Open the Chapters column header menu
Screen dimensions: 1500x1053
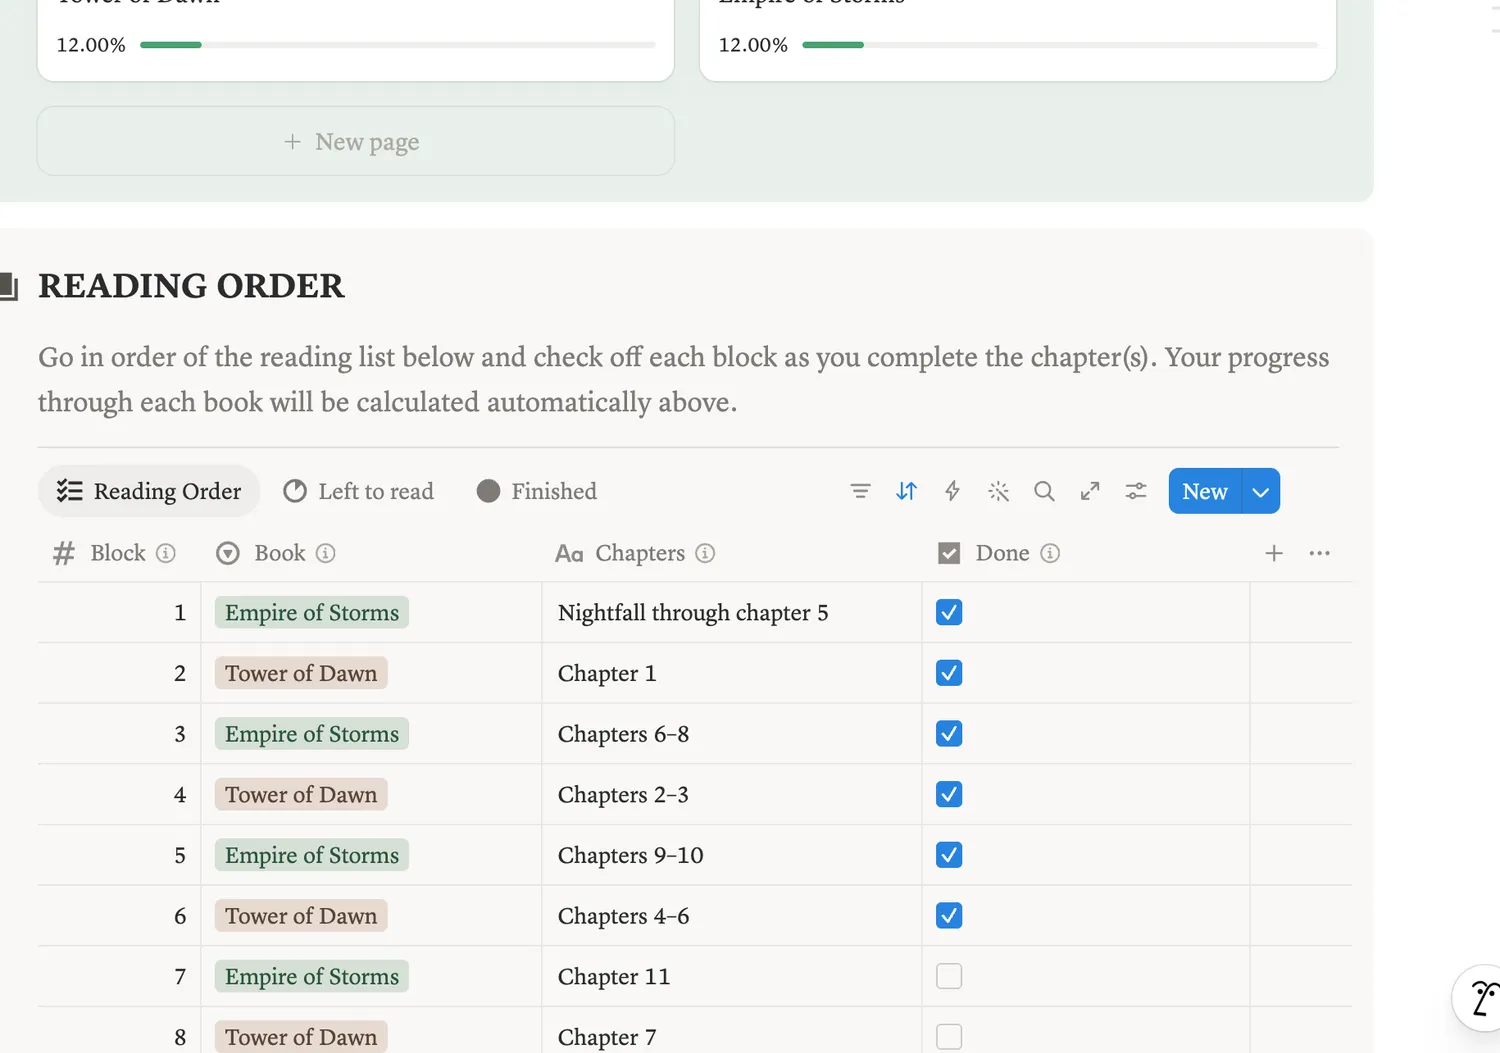731,553
